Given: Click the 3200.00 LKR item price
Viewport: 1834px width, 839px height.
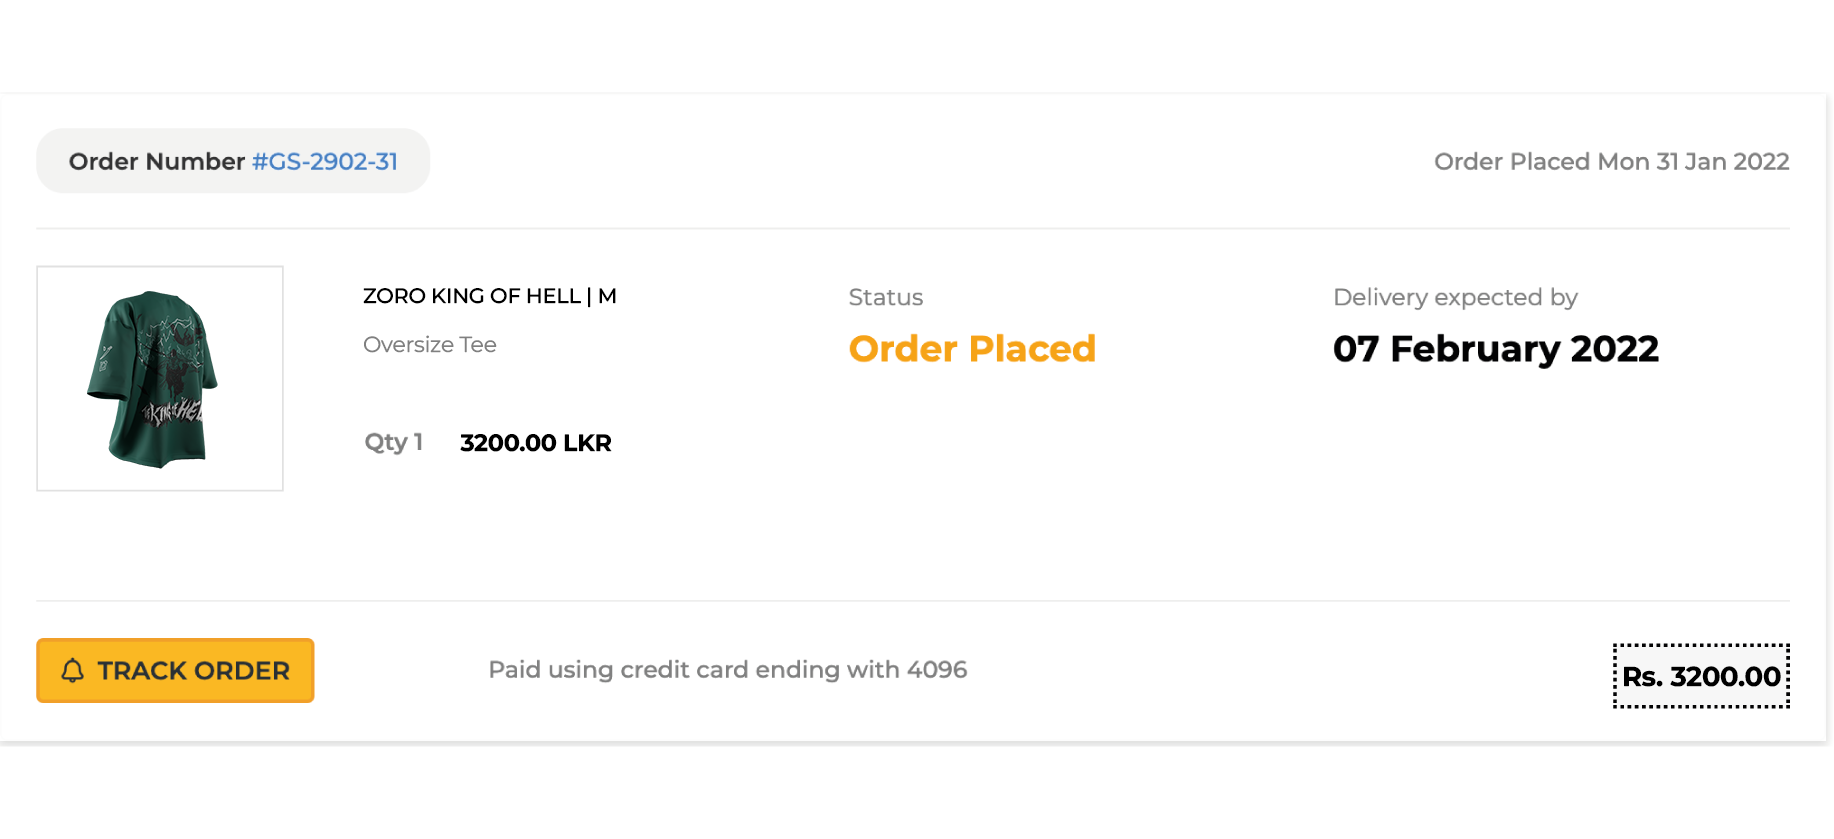Looking at the screenshot, I should click(x=536, y=443).
